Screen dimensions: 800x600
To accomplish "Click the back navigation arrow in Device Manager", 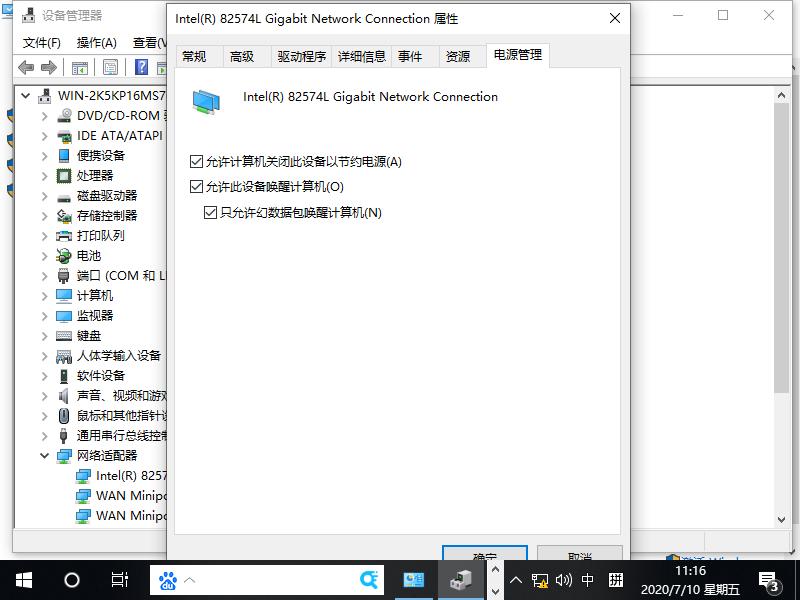I will pos(25,67).
